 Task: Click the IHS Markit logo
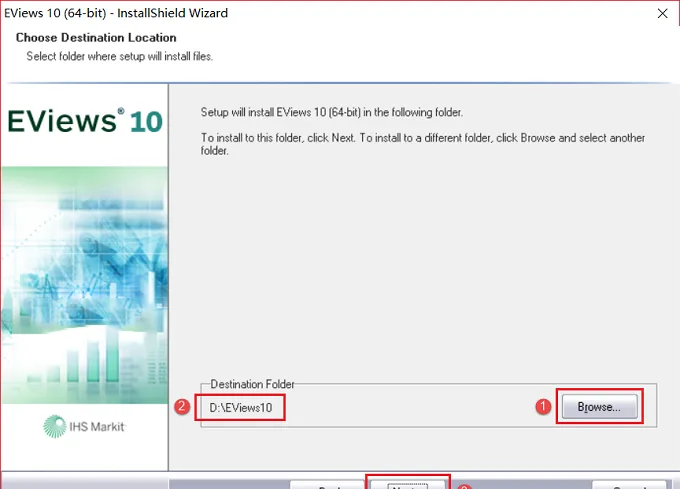(84, 427)
